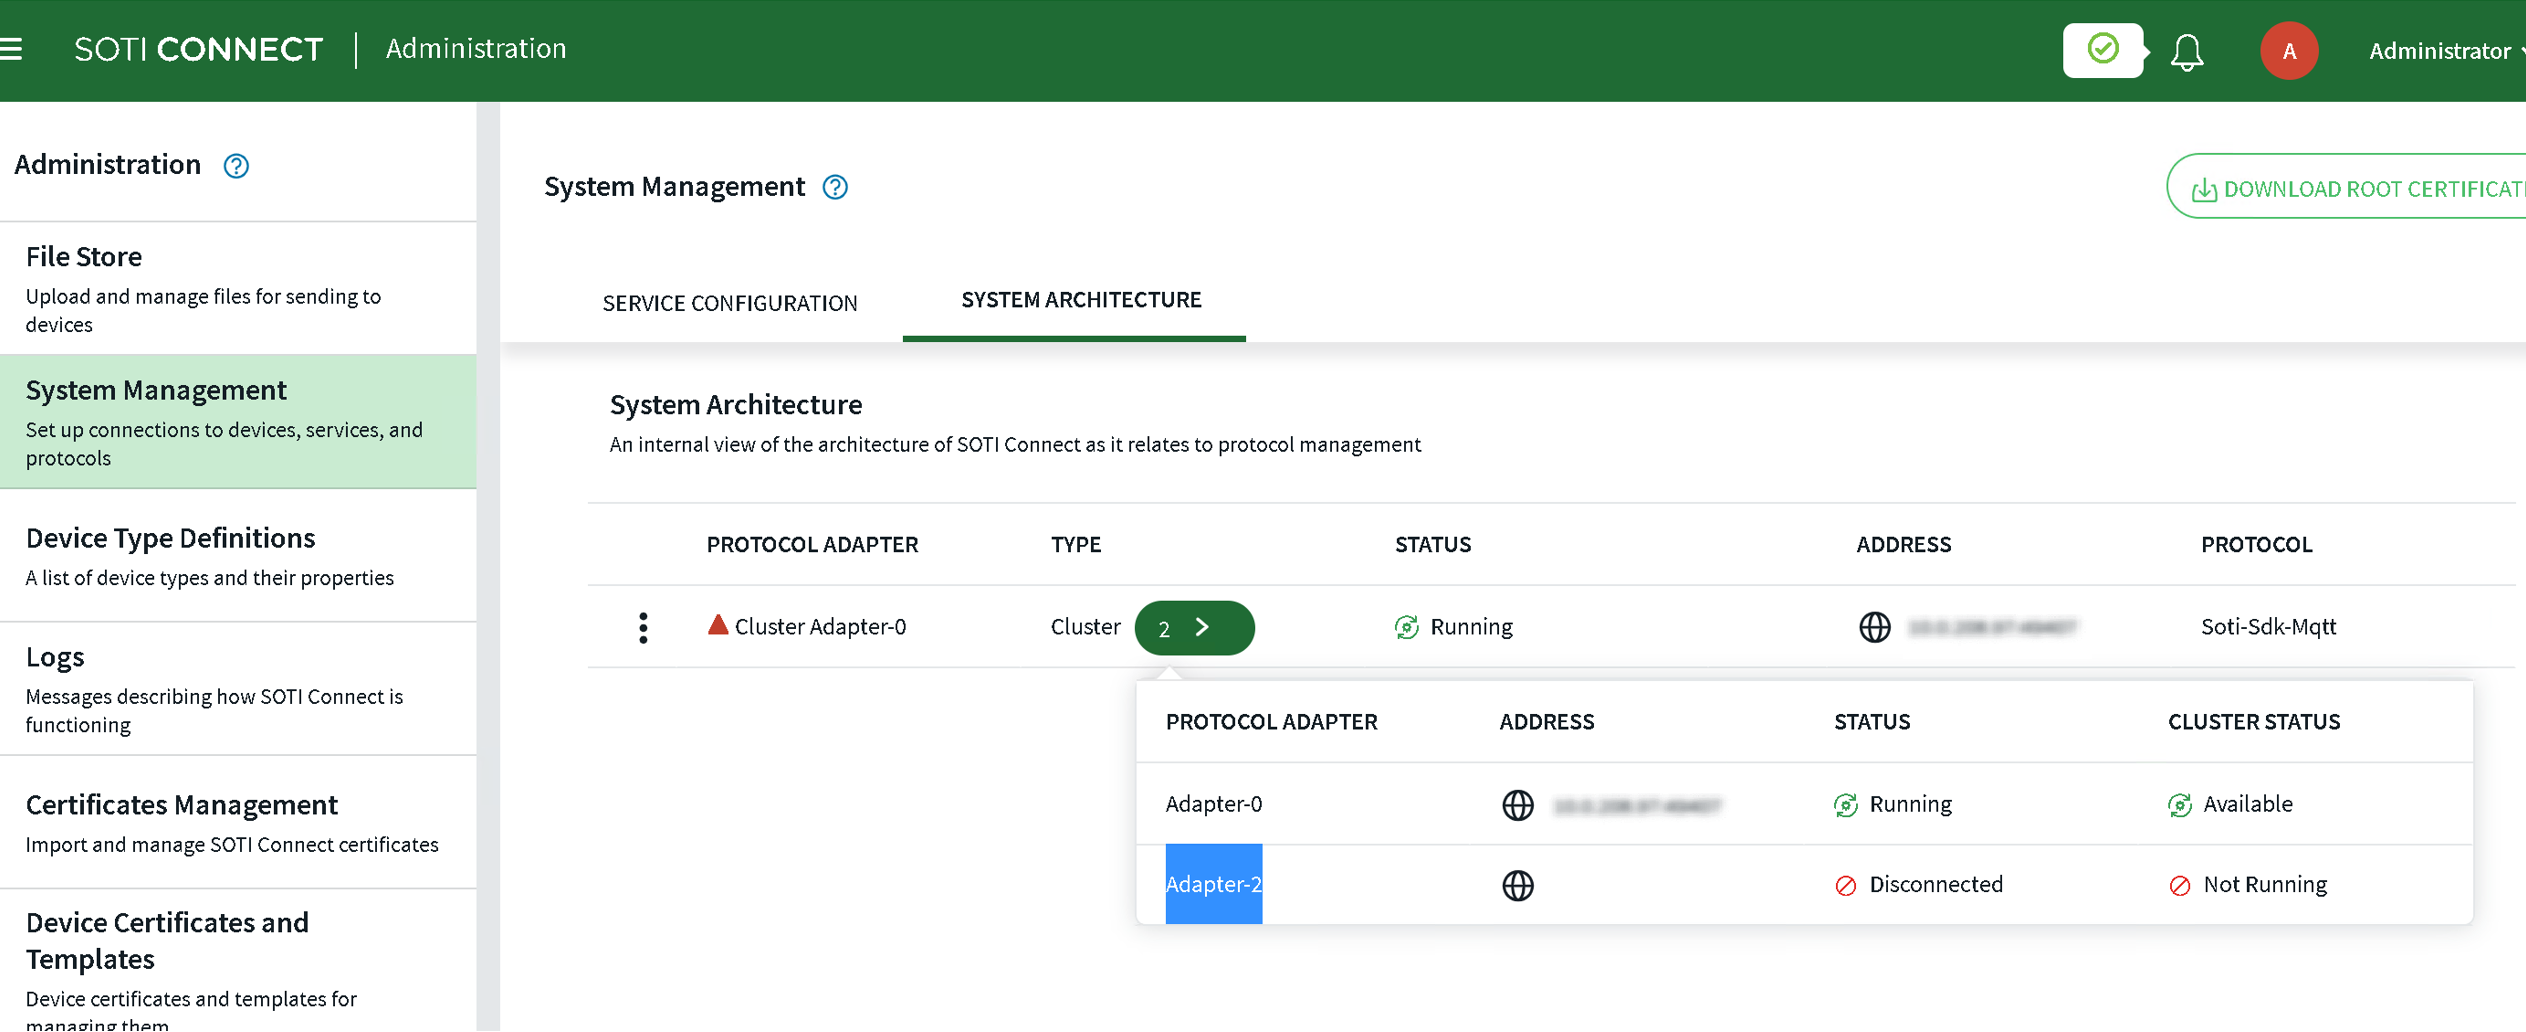Click the Adapter-0 name in popup
Viewport: 2526px width, 1032px height.
pos(1214,805)
